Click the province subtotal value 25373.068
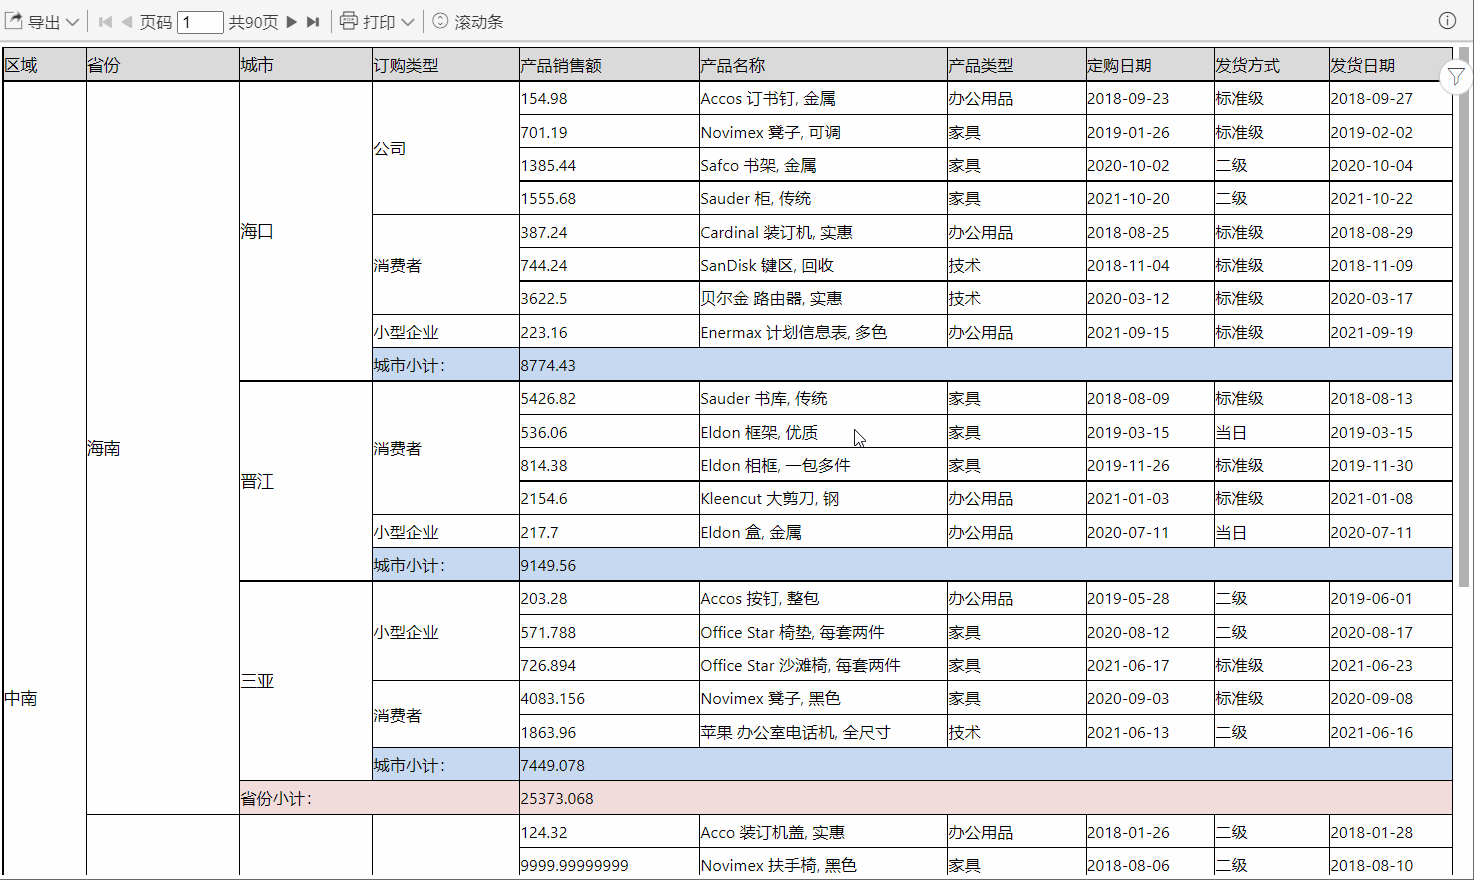 tap(986, 798)
